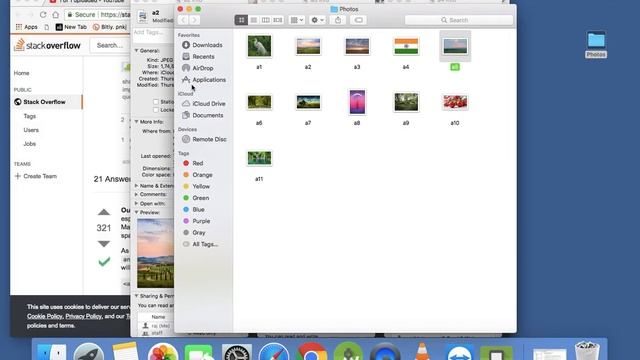Open the Finder arrange-by dropdown
Viewport: 640px width, 360px height.
click(297, 20)
